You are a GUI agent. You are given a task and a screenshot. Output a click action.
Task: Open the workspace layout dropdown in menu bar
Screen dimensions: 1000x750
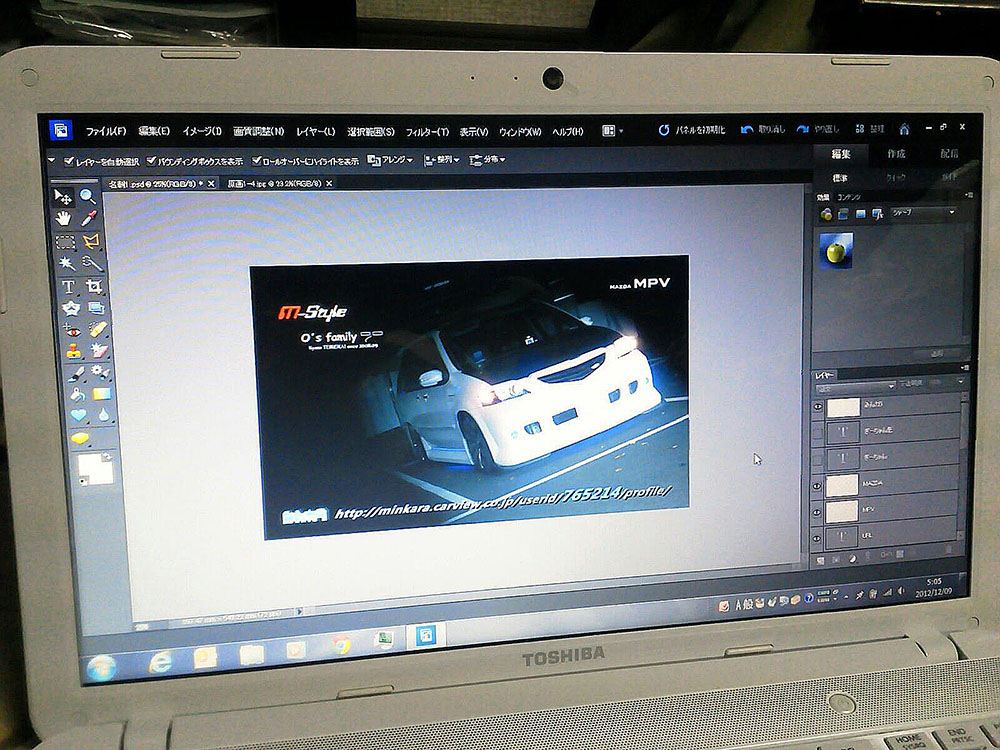coord(612,131)
